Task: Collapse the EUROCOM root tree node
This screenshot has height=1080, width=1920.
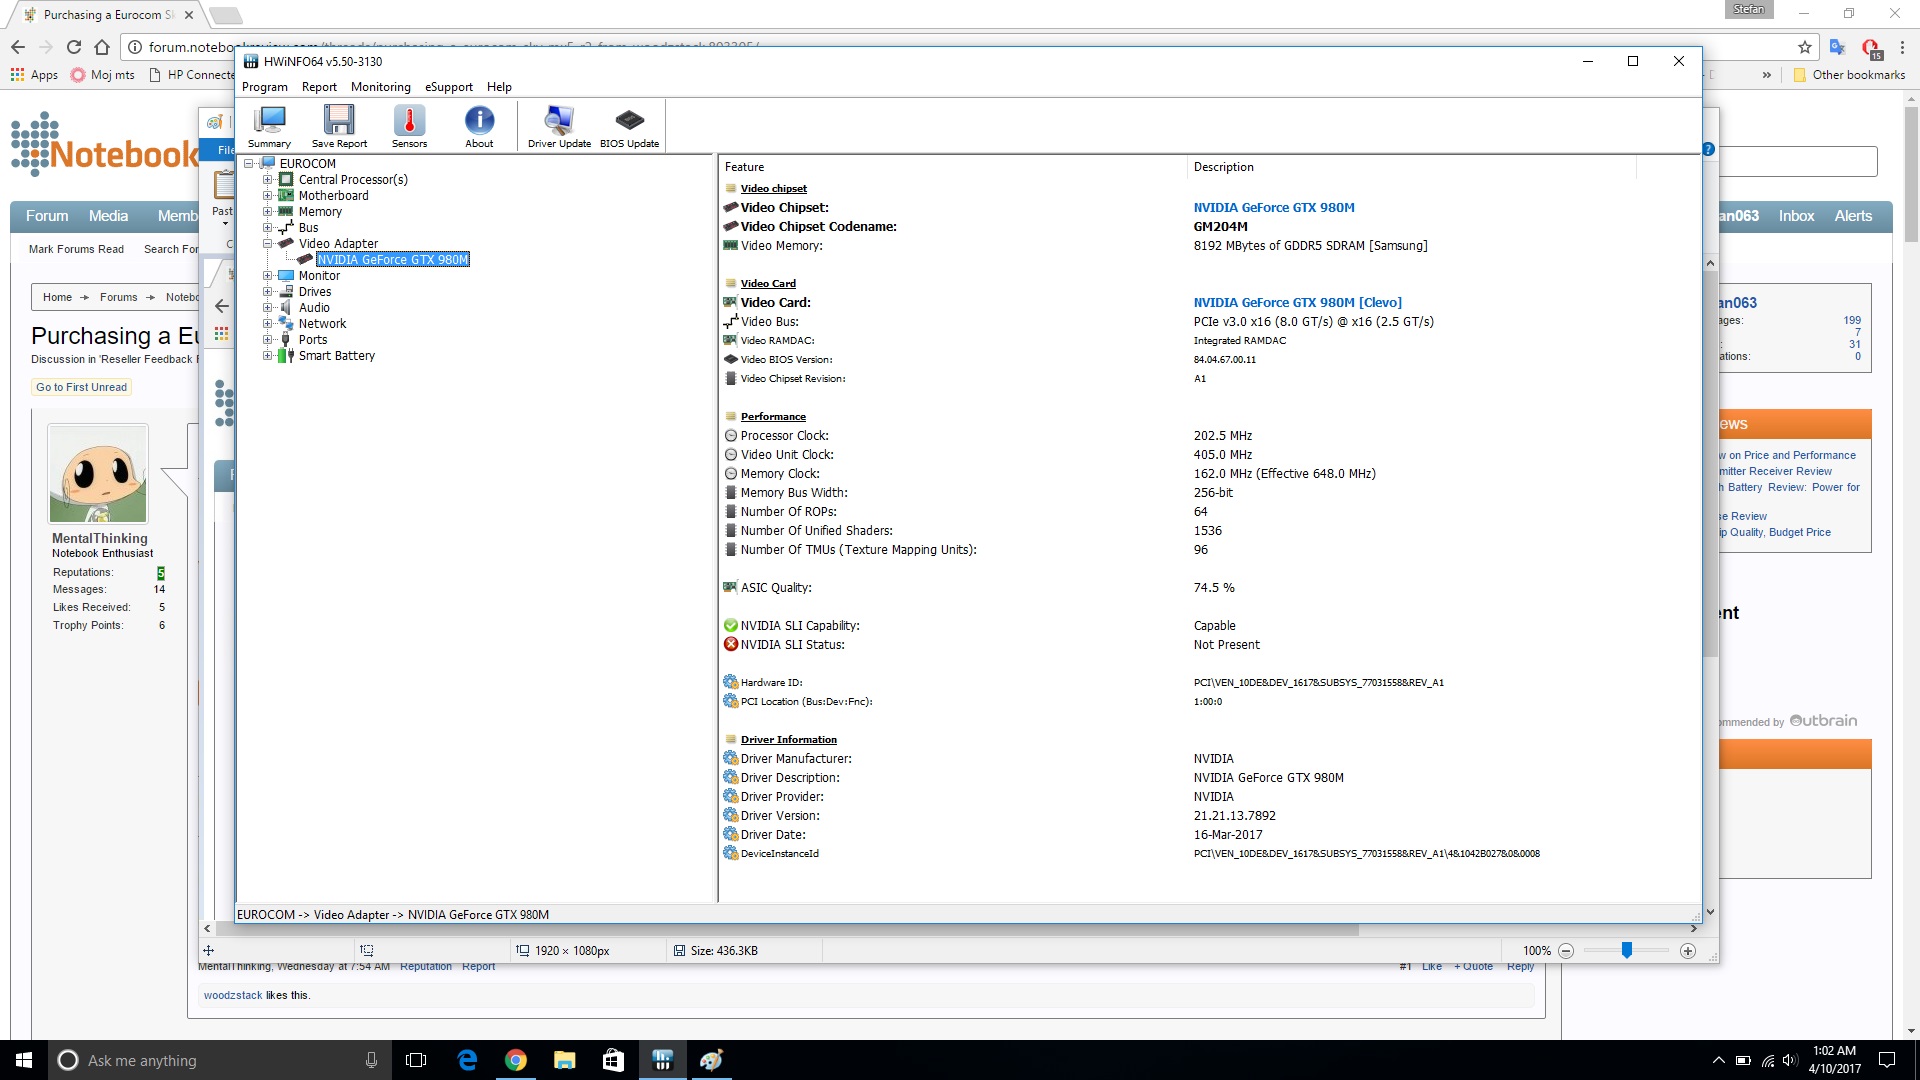Action: (249, 164)
